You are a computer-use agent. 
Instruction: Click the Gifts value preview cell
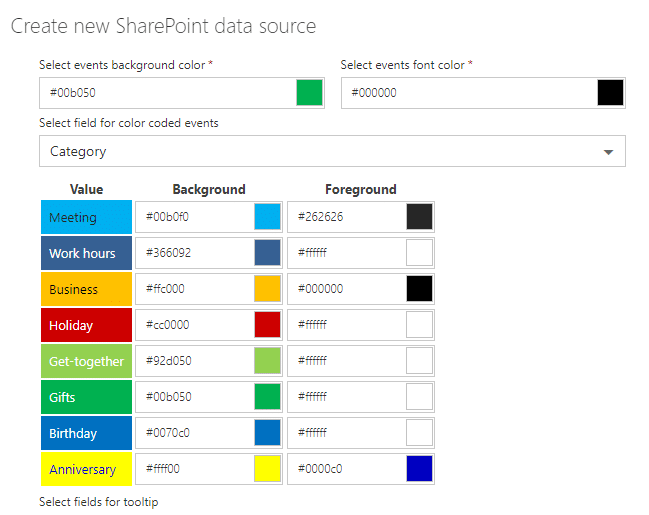point(86,397)
